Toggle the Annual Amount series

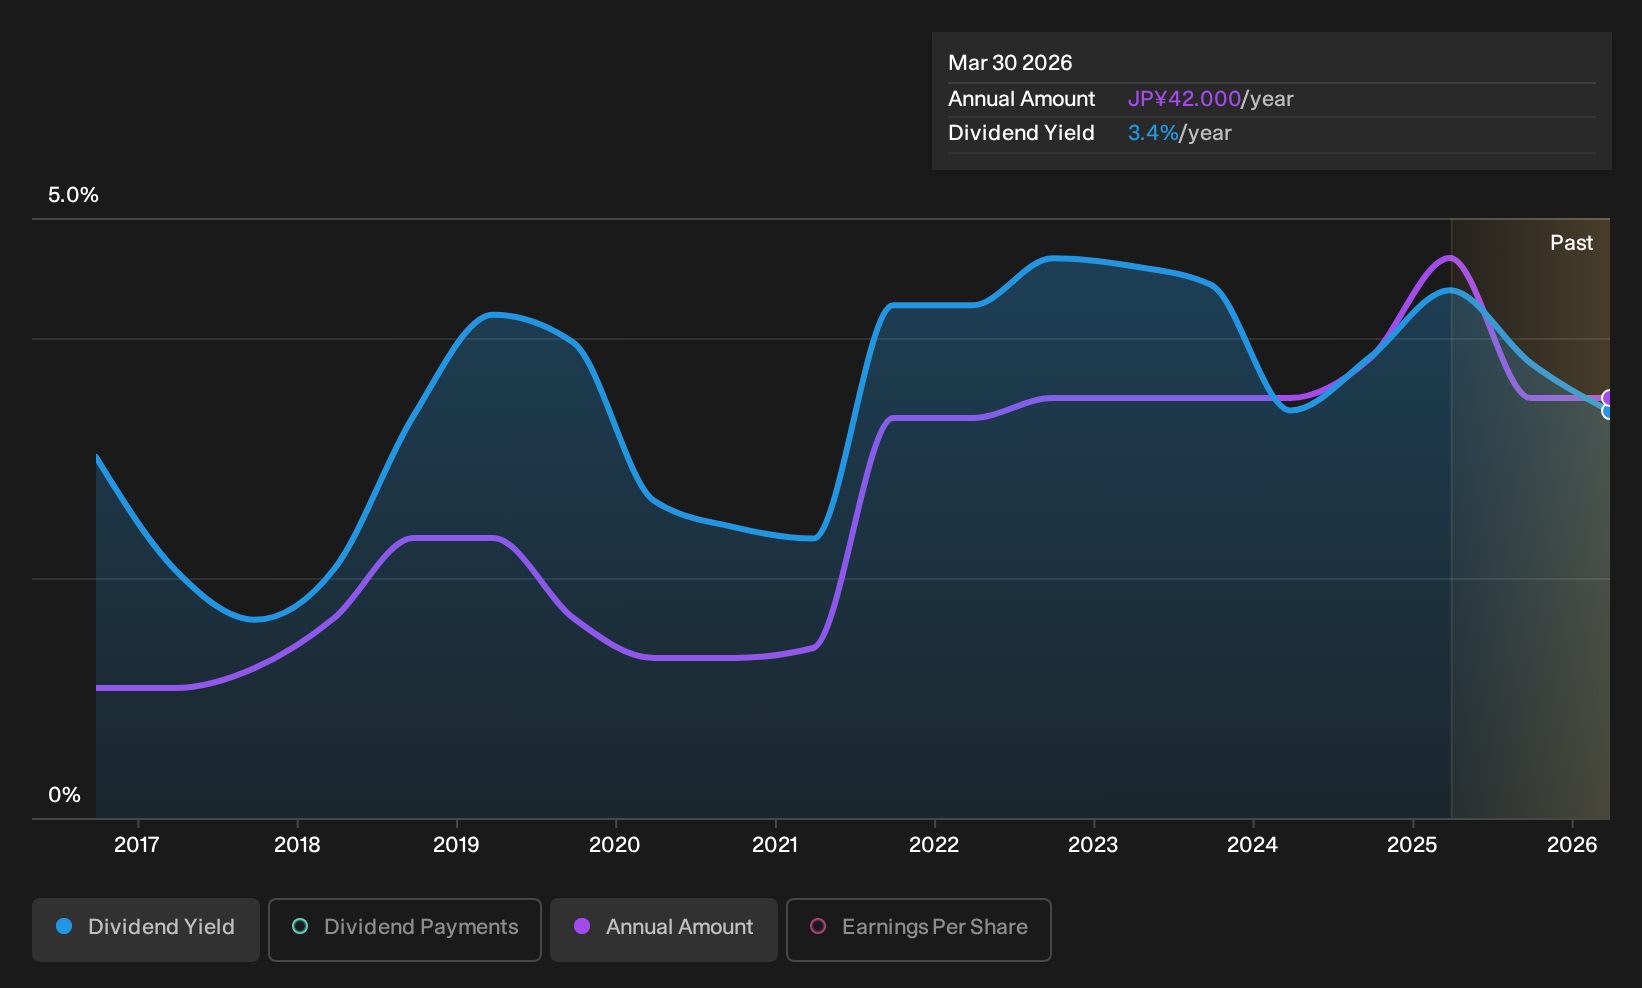click(664, 930)
